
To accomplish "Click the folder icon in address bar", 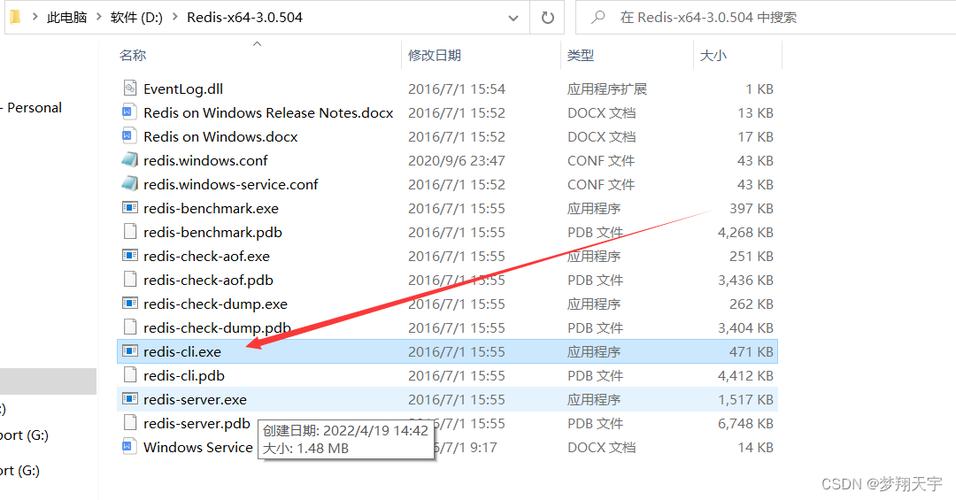I will coord(15,16).
